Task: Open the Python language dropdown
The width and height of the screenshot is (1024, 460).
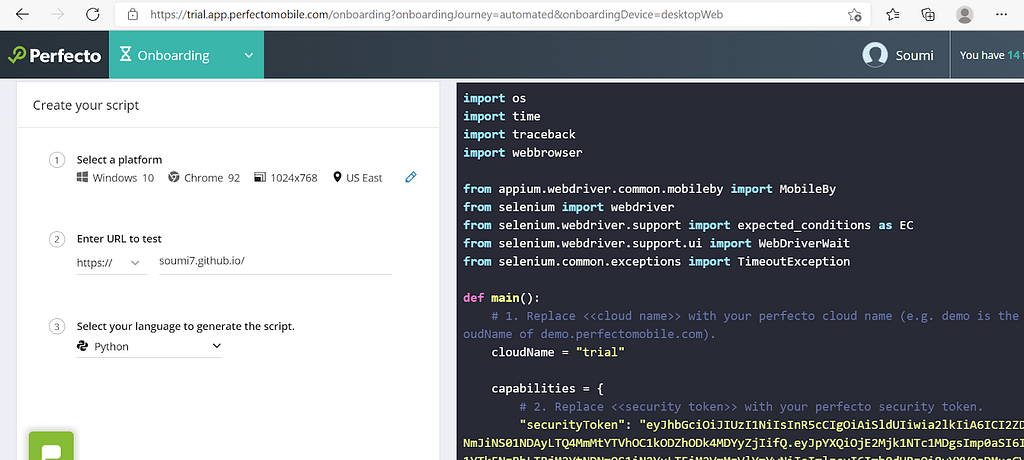Action: [x=149, y=346]
